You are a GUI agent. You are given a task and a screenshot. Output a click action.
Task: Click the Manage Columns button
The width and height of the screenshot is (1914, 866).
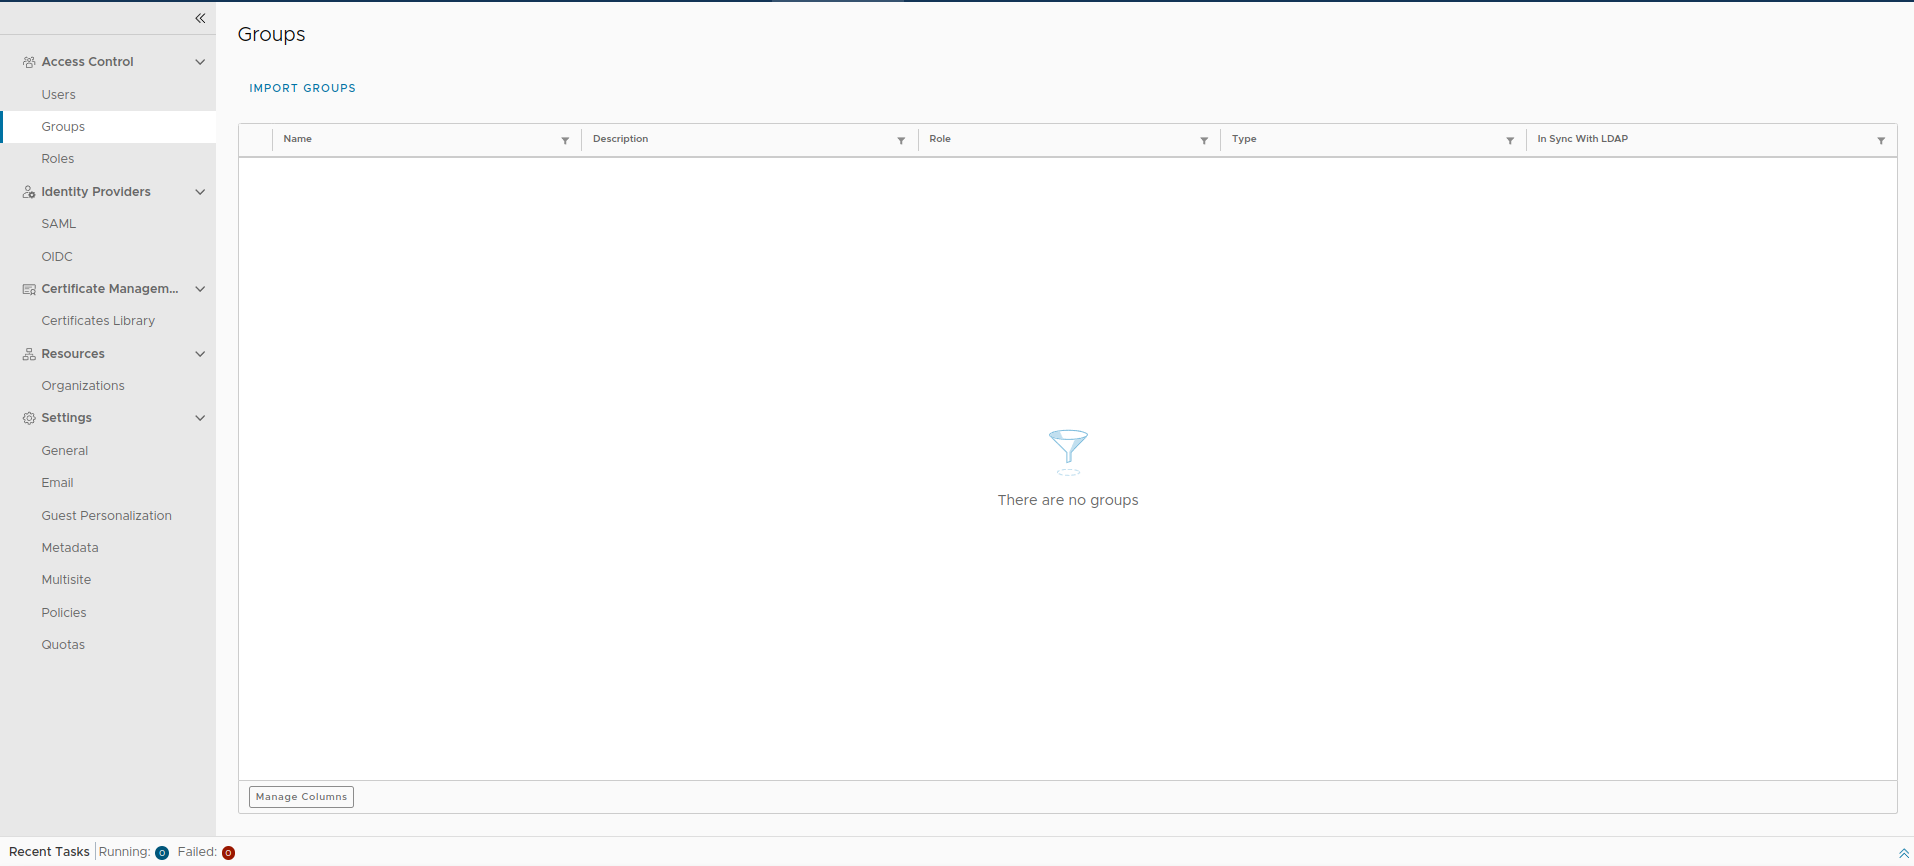click(301, 797)
